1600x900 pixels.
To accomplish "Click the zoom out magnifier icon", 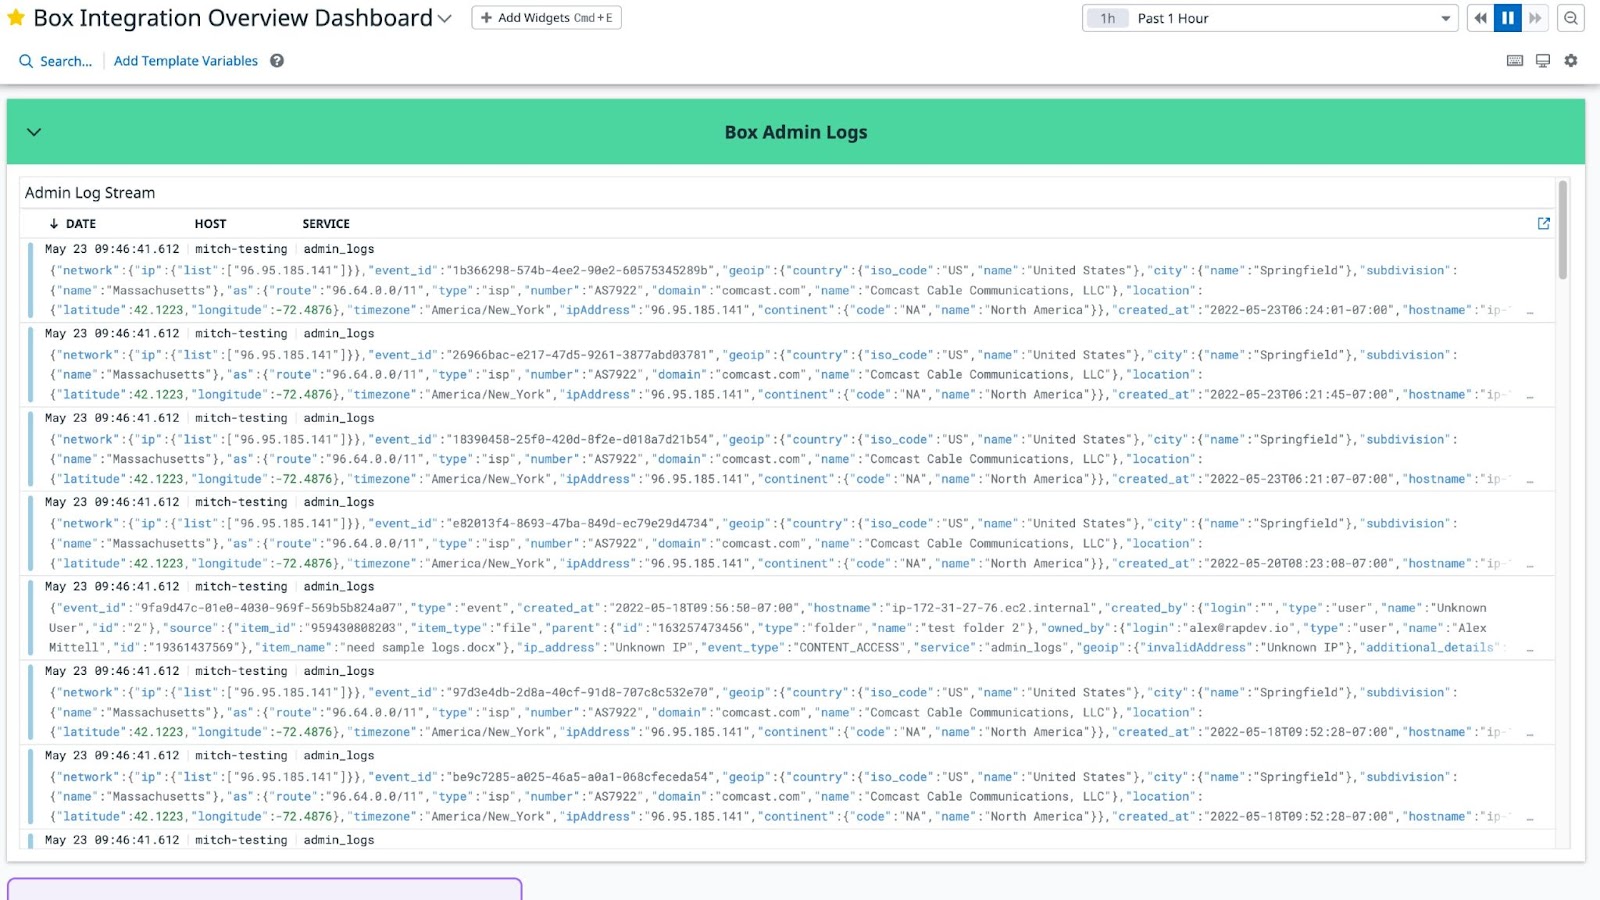I will (x=1571, y=18).
